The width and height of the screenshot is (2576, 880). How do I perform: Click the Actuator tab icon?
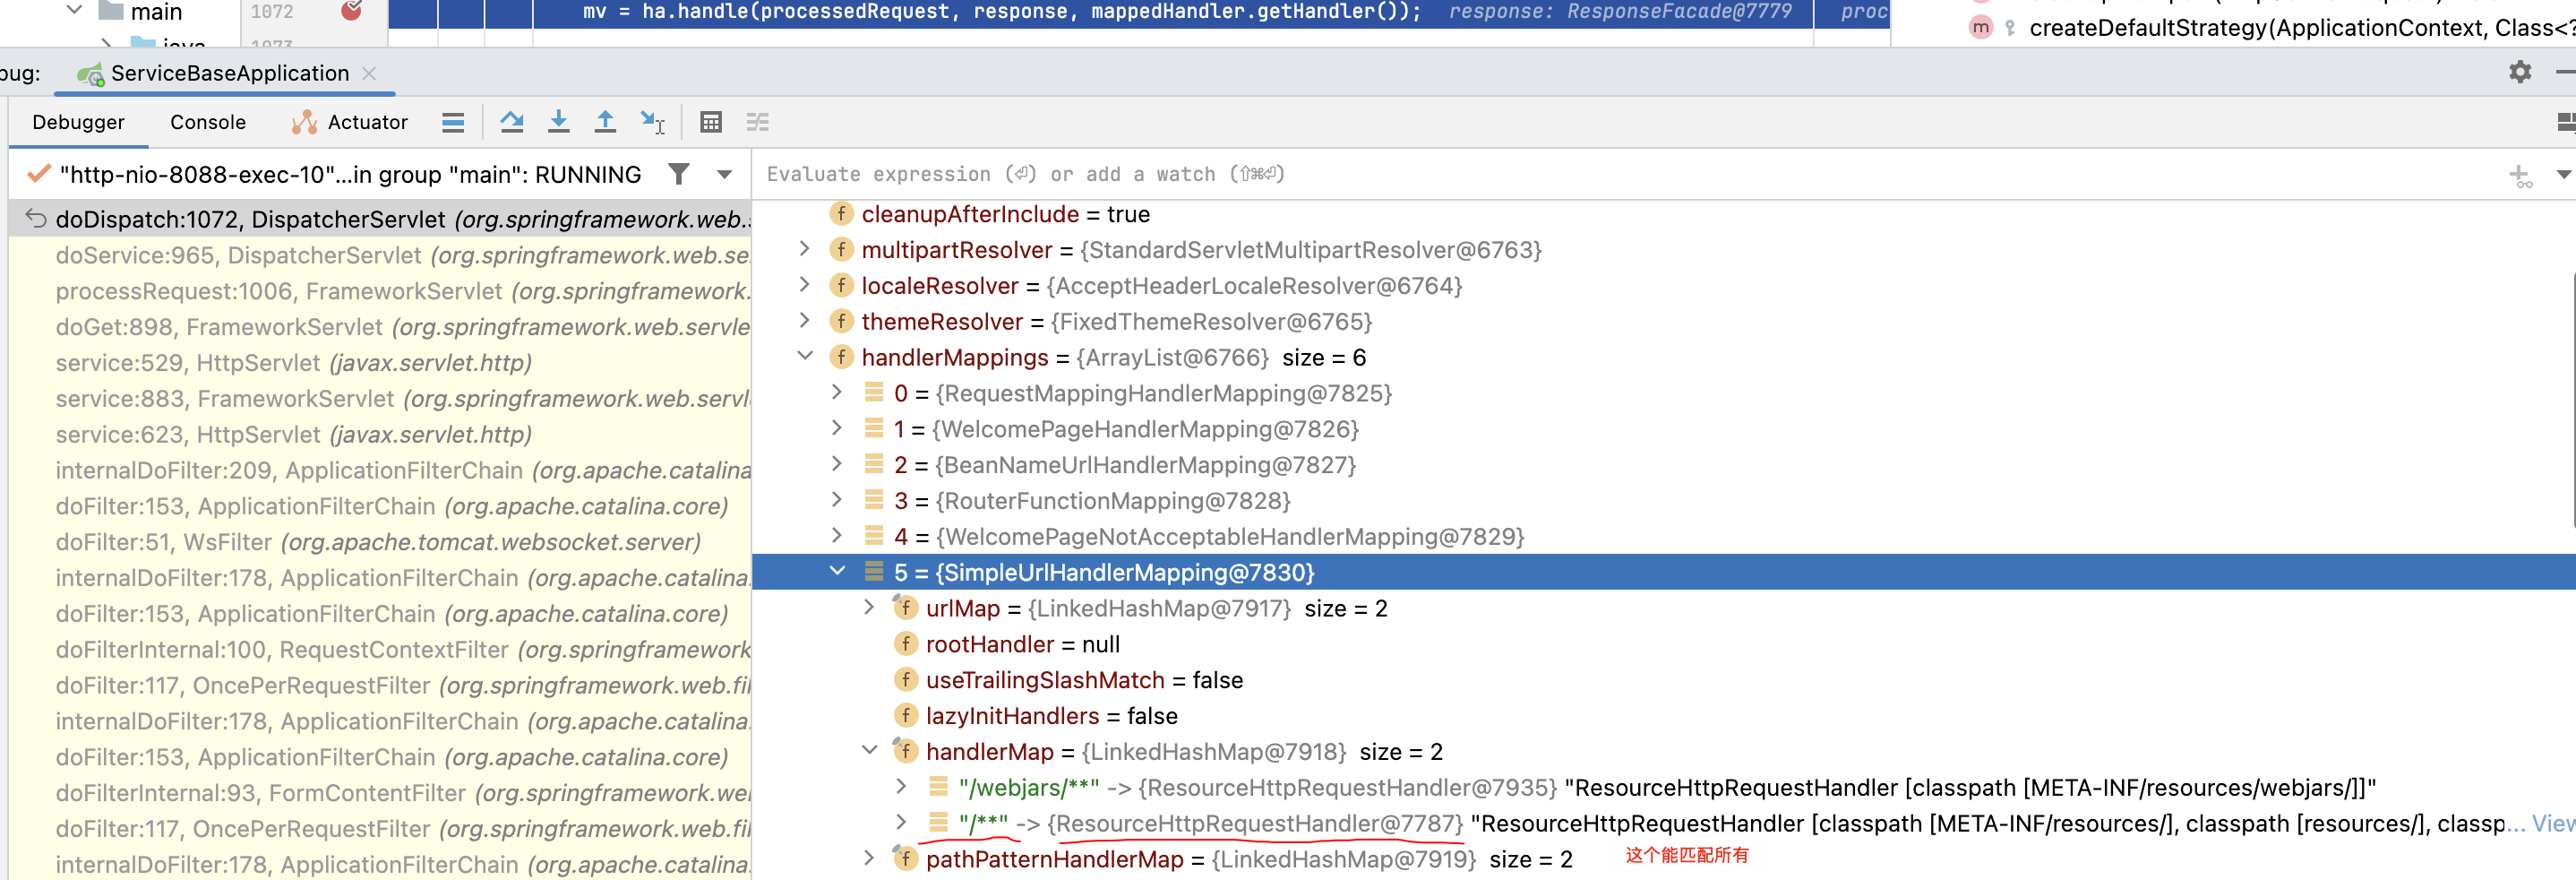[304, 122]
